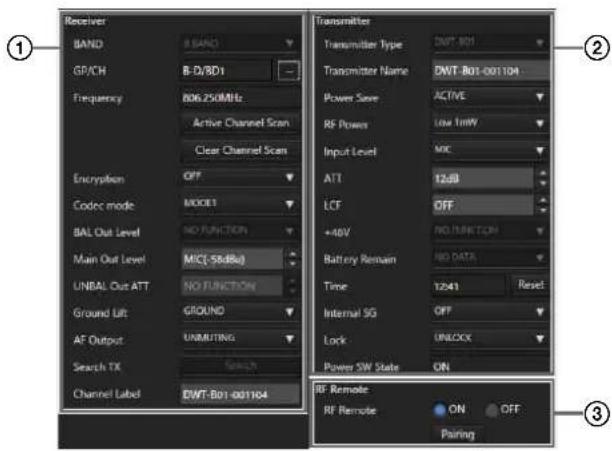Click the Frequency field 806.250MHz

(x=240, y=98)
